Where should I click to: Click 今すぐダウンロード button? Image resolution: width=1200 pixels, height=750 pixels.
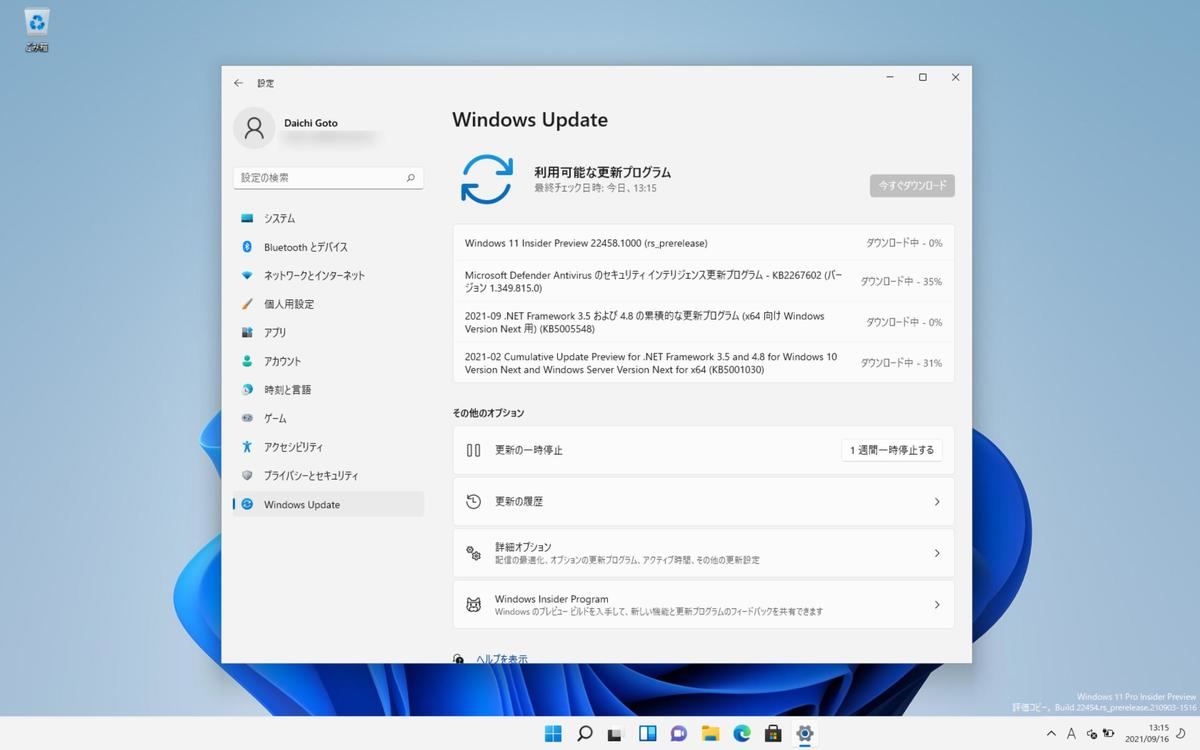pos(912,186)
